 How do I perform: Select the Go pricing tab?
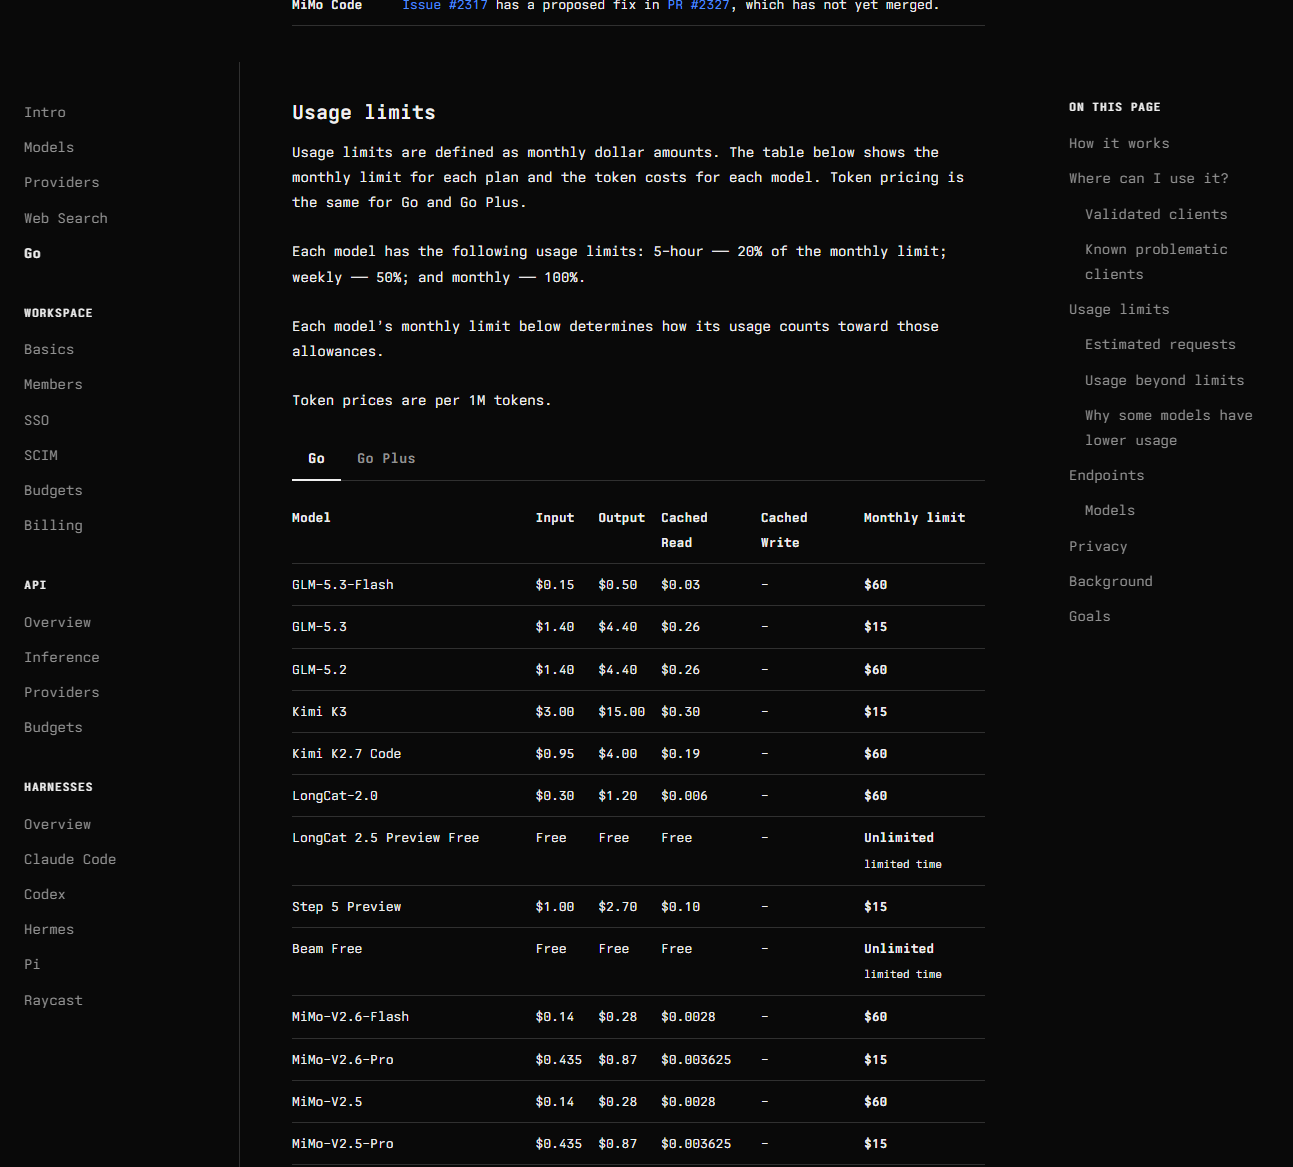click(x=316, y=458)
